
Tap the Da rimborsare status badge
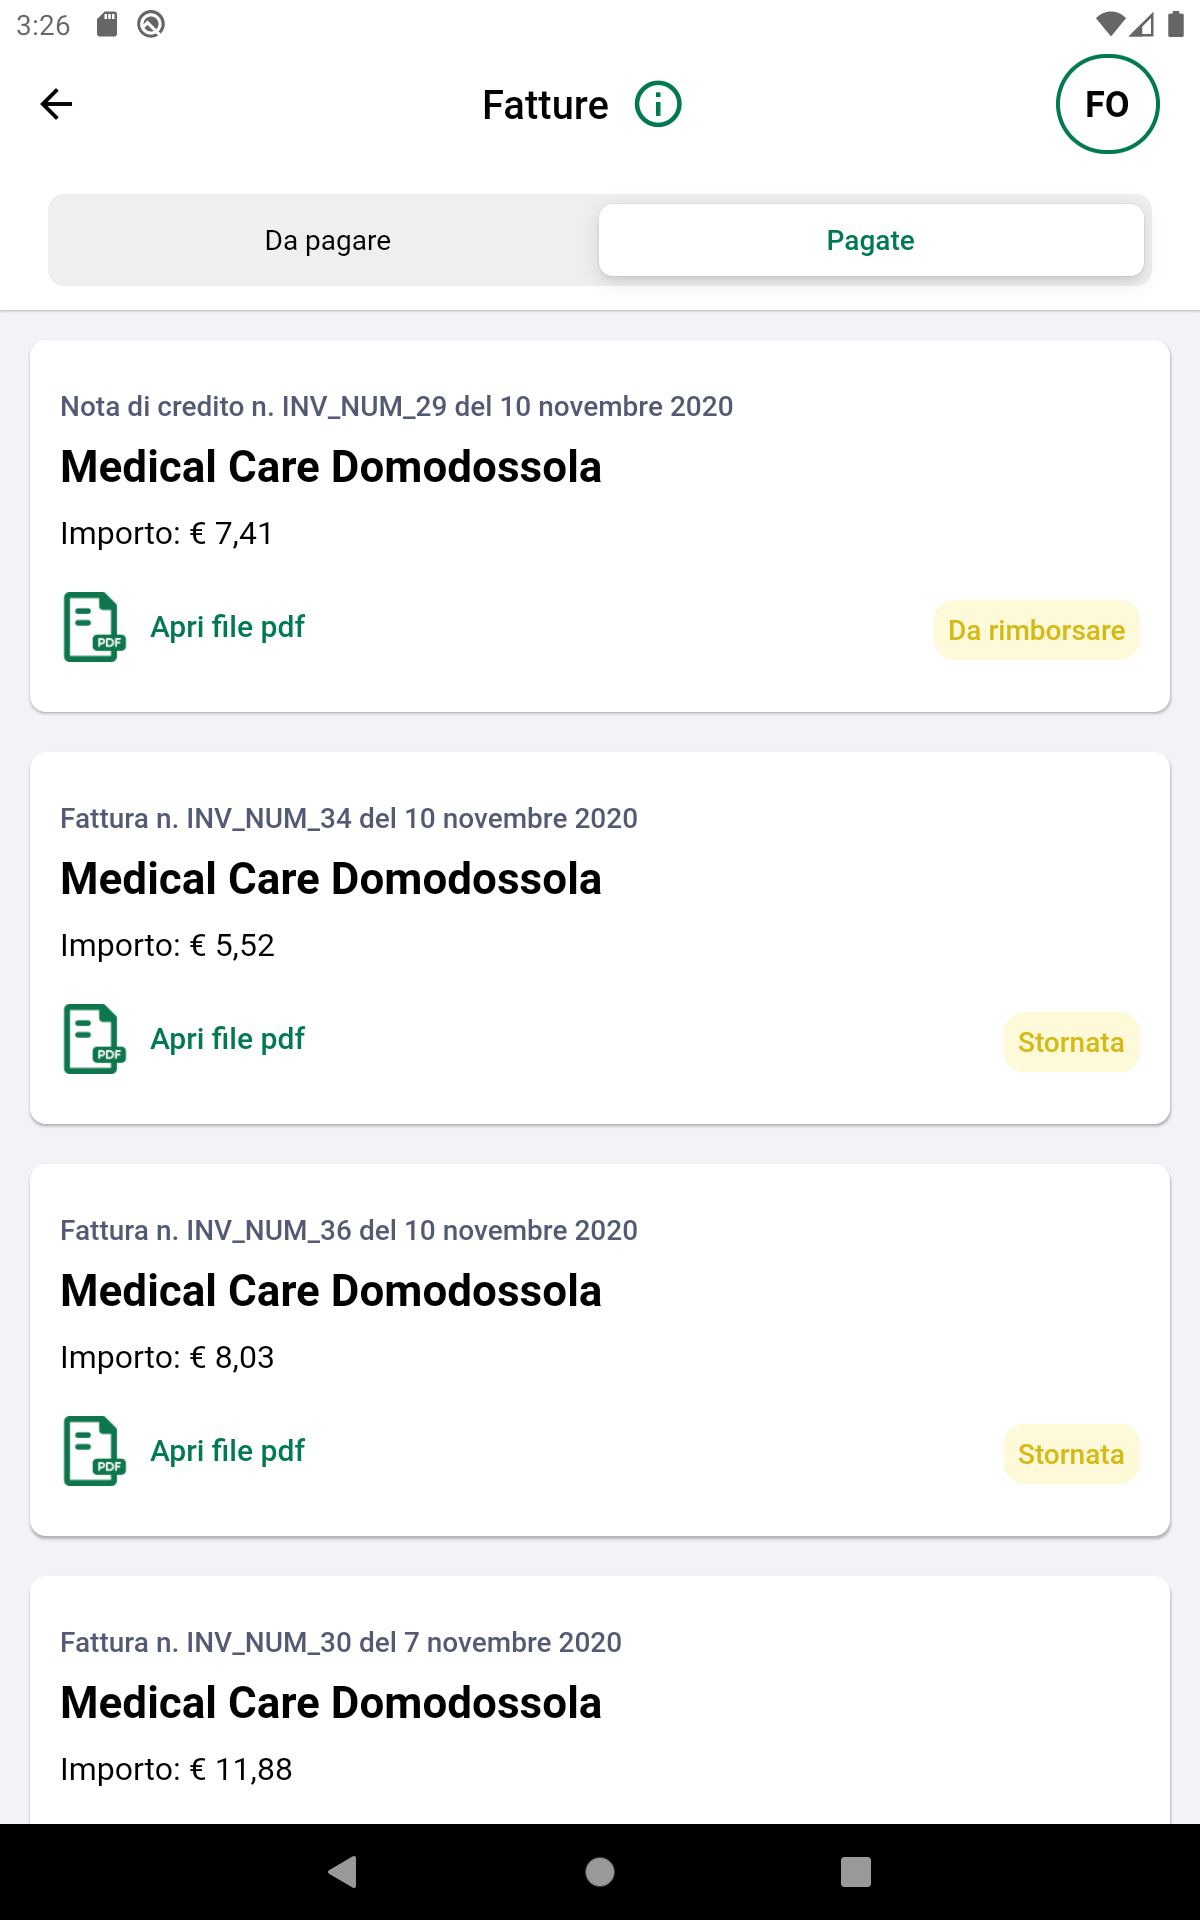pos(1036,631)
